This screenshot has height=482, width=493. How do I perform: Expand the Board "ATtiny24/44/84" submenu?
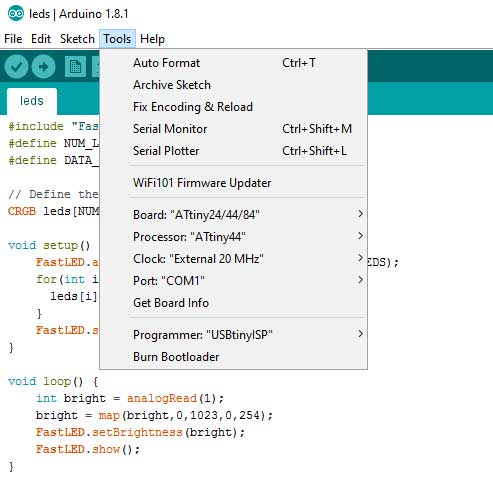233,215
